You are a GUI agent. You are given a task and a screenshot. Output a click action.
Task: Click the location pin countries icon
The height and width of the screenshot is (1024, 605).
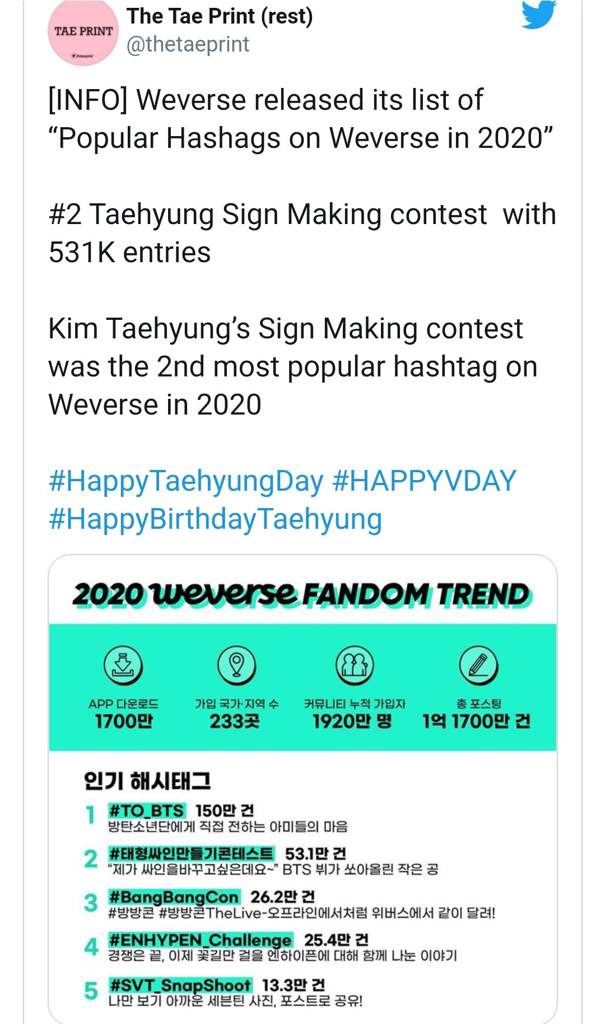point(237,665)
